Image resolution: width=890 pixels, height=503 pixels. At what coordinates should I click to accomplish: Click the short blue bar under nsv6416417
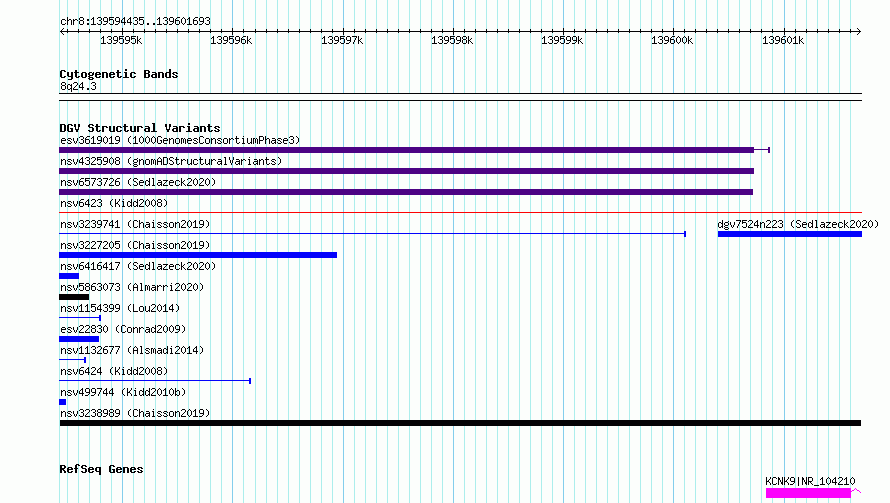69,276
